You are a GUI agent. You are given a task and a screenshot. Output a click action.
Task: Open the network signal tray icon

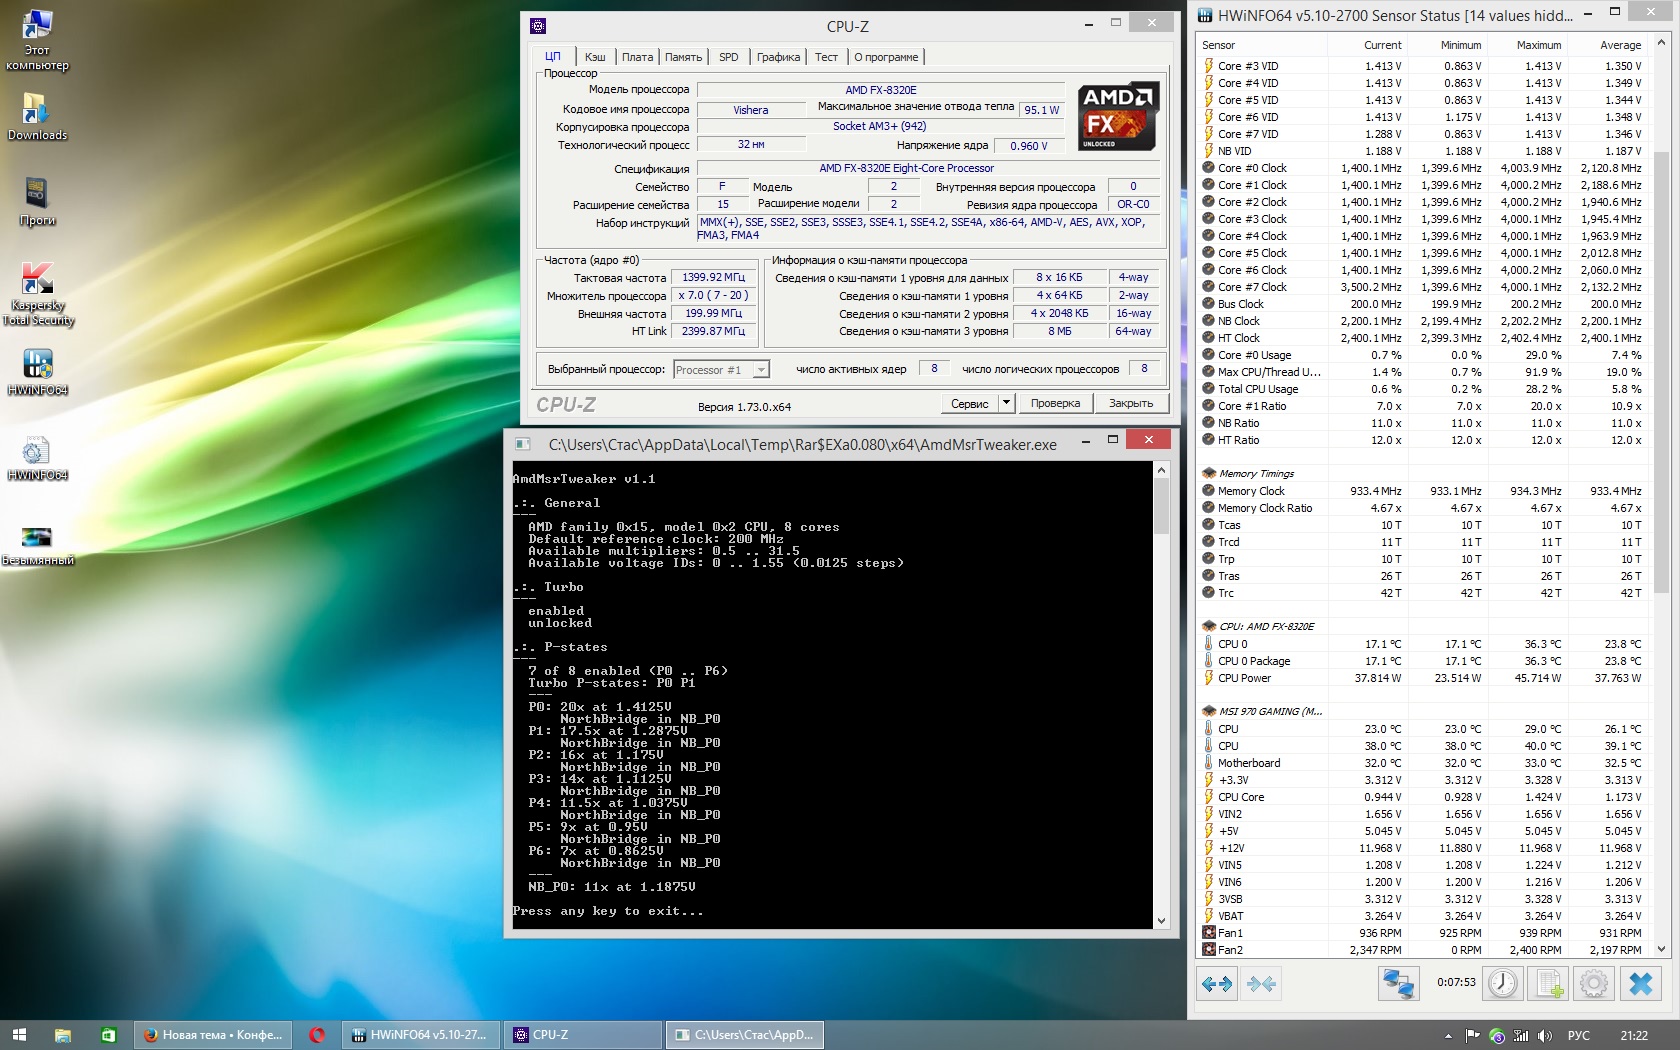(1521, 1035)
